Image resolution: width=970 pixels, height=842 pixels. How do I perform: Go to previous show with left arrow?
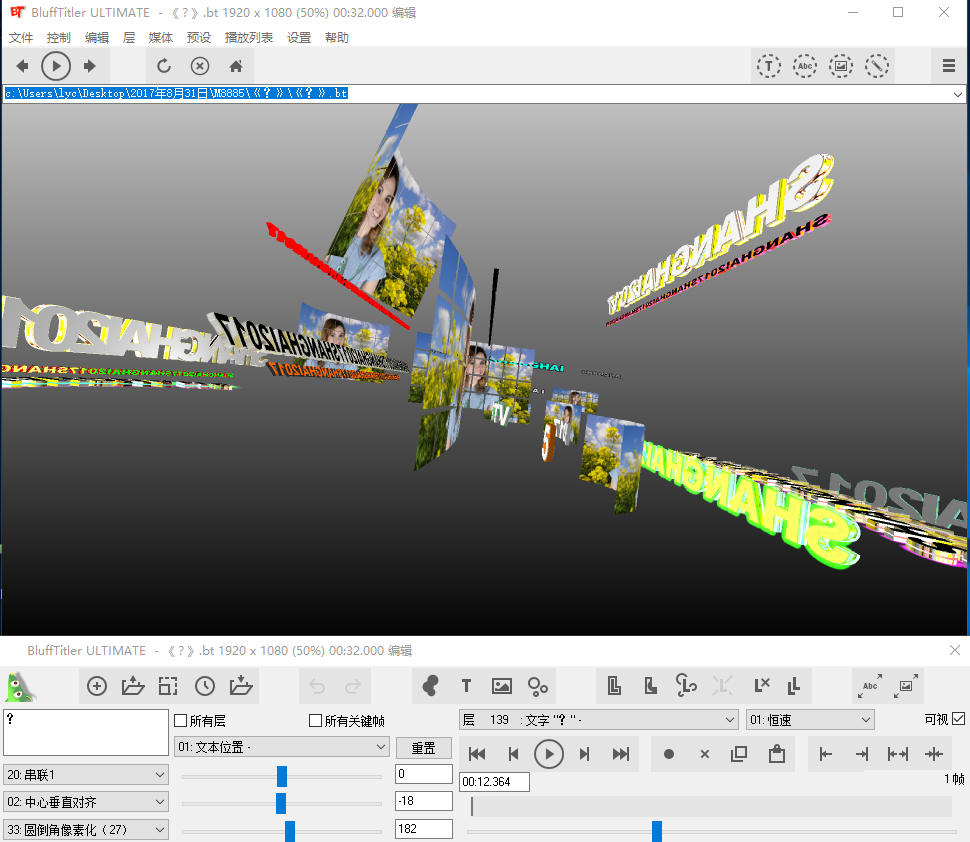22,66
